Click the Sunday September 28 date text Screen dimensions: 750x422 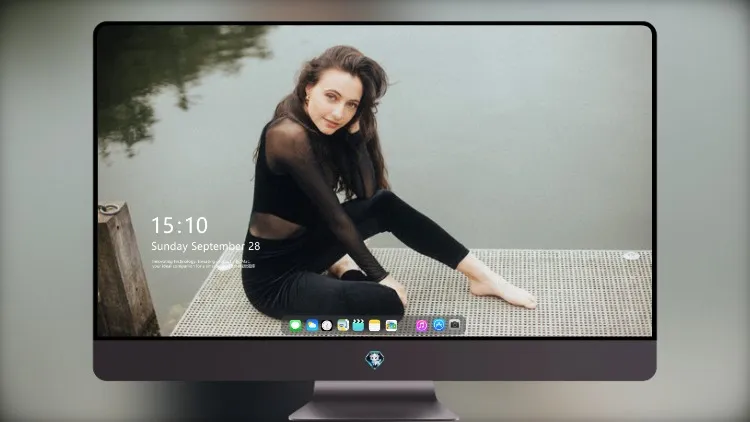pyautogui.click(x=206, y=246)
